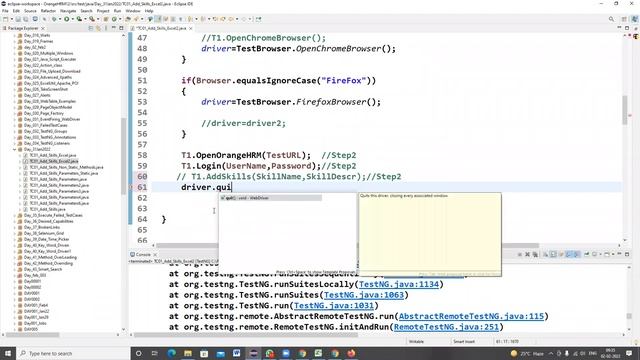Viewport: 640px width, 360px height.
Task: Open the Window menu
Action: point(133,11)
